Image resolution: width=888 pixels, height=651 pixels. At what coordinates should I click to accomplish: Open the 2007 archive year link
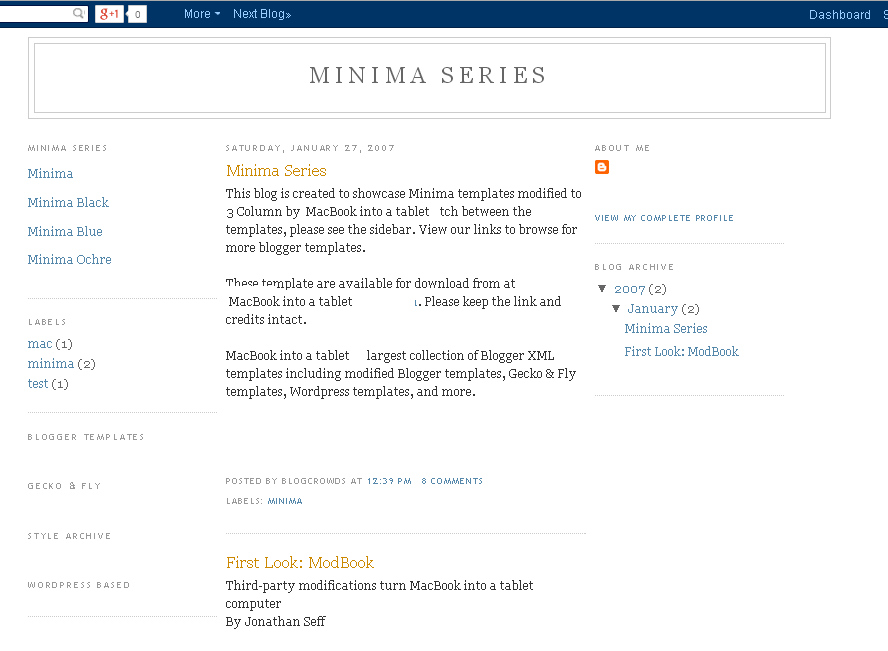[630, 289]
